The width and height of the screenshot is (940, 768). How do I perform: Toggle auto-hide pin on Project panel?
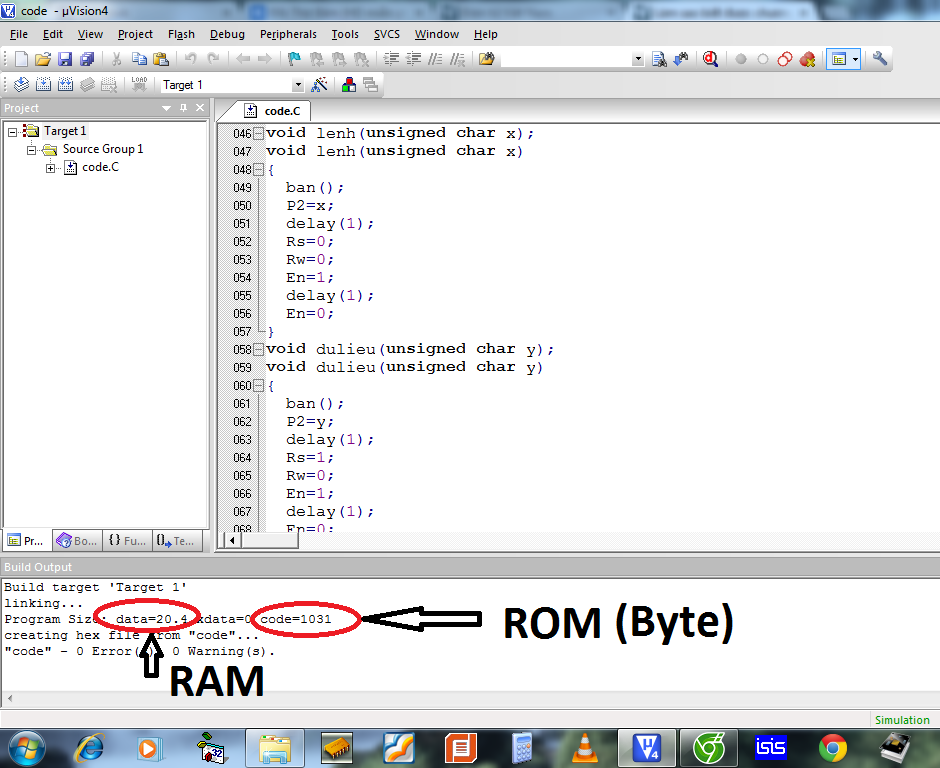183,108
